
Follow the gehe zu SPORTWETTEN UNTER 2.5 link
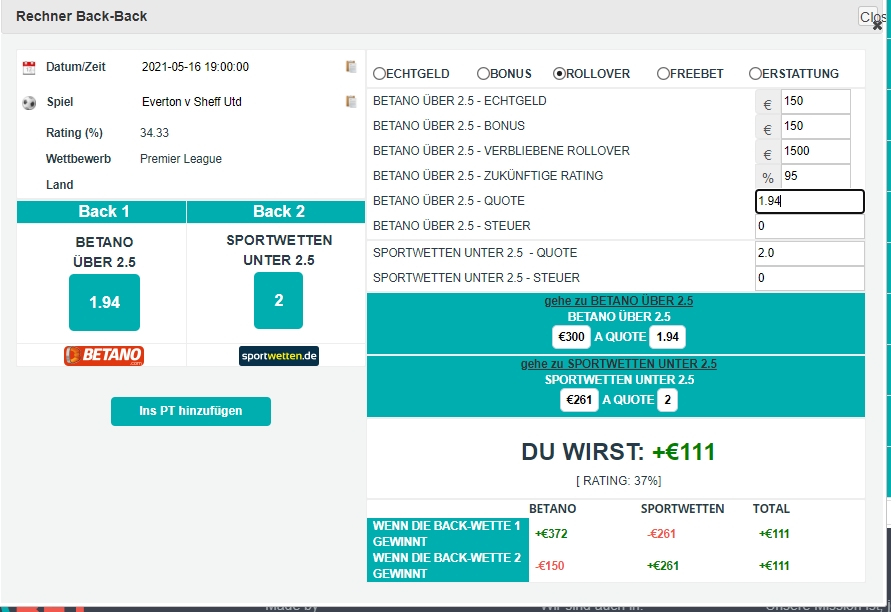tap(619, 364)
